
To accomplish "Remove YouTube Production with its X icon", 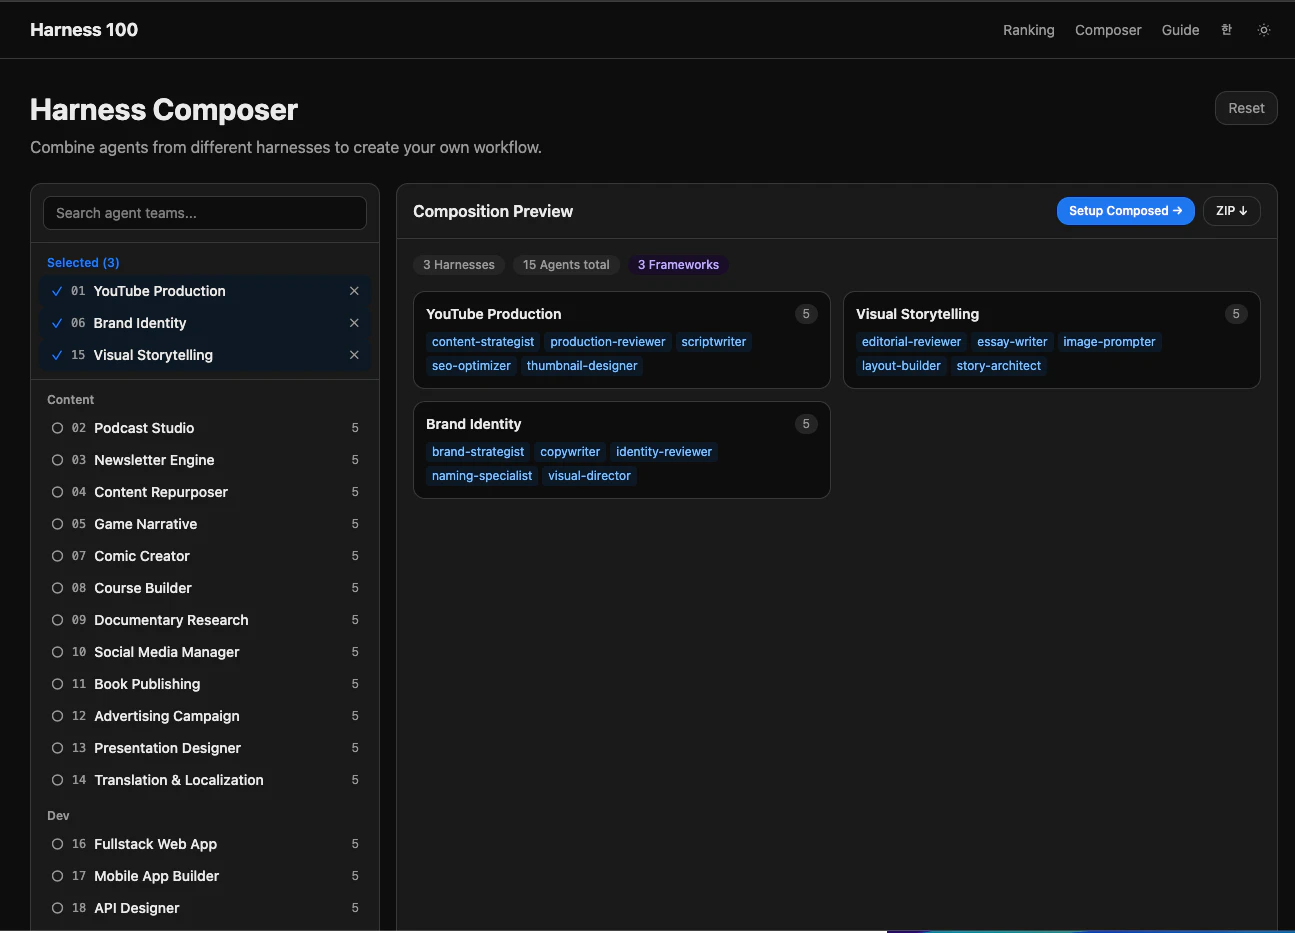I will (354, 291).
